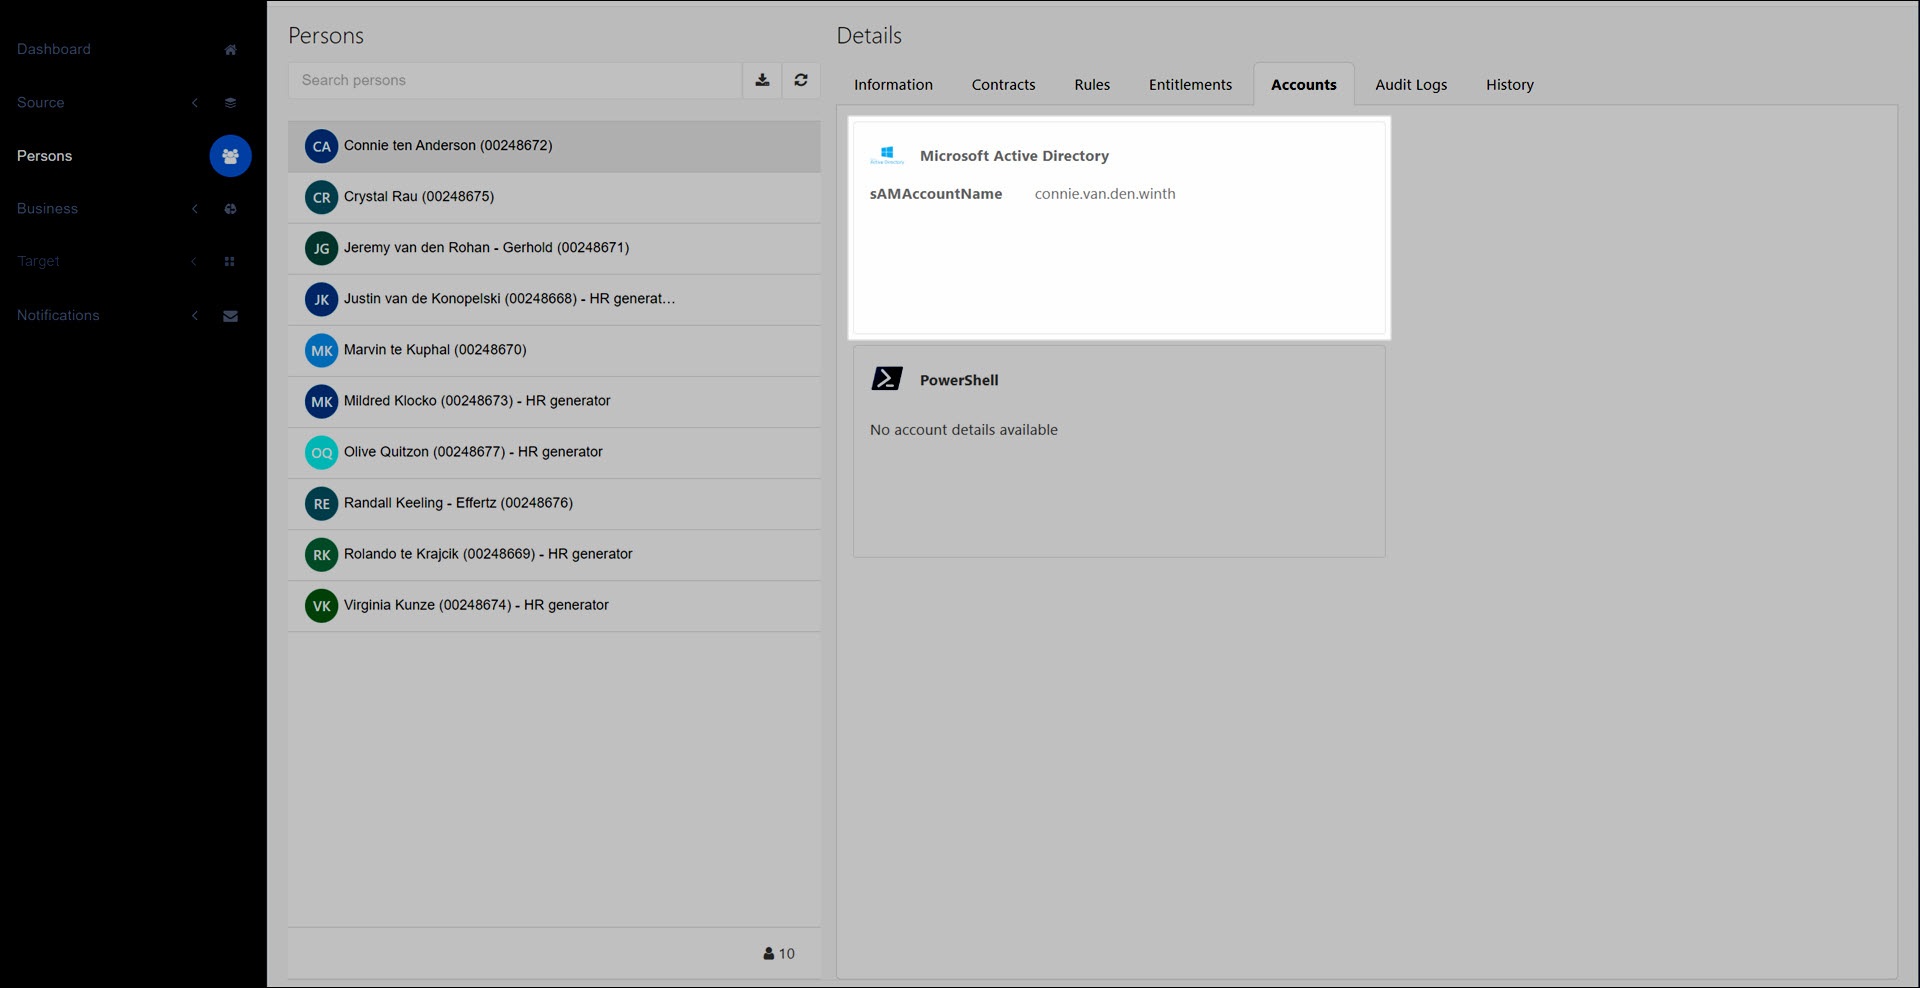Screen dimensions: 1920x988
Task: Click the OQ avatar for Olive Quitzon
Action: point(321,452)
